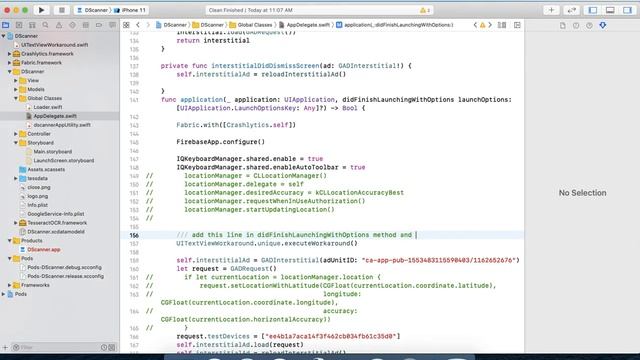Image resolution: width=640 pixels, height=360 pixels.
Task: Open warning indicator in activity bar
Action: (x=425, y=10)
